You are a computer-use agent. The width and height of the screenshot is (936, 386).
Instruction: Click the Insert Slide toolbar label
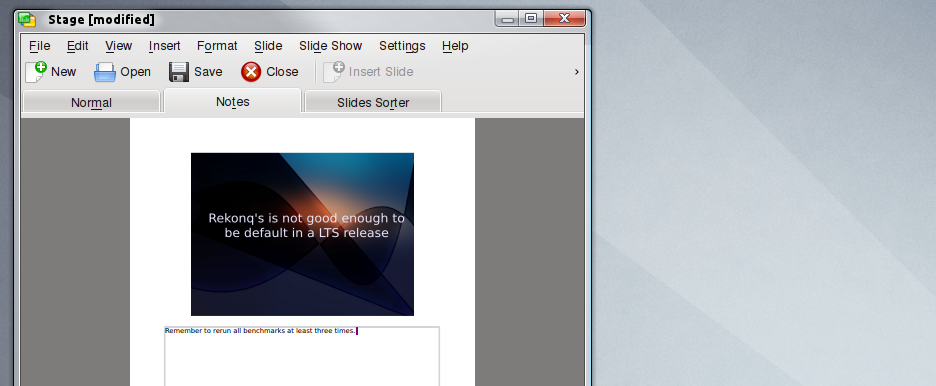tap(381, 72)
